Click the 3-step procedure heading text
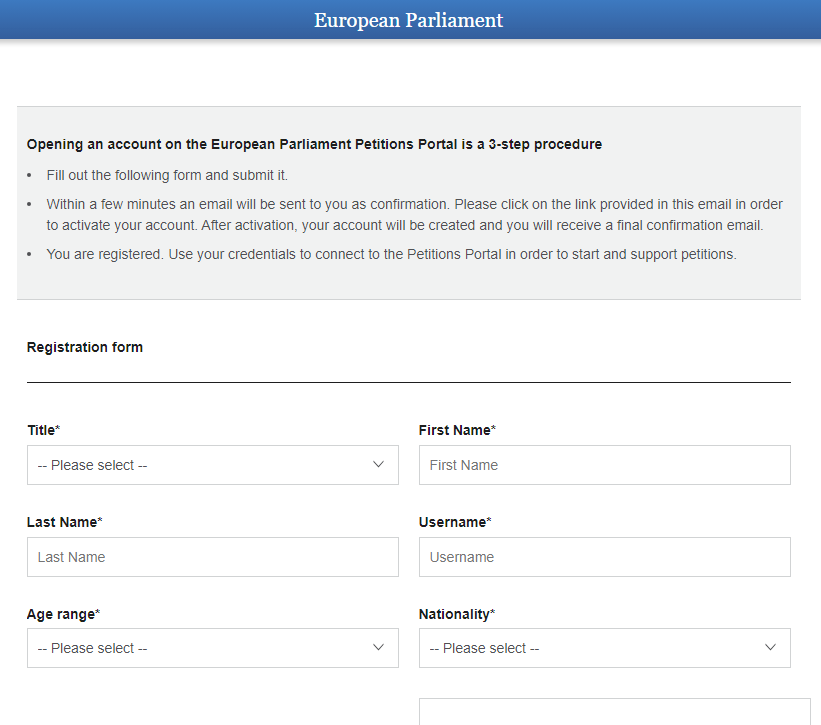Image resolution: width=821 pixels, height=725 pixels. pos(314,144)
